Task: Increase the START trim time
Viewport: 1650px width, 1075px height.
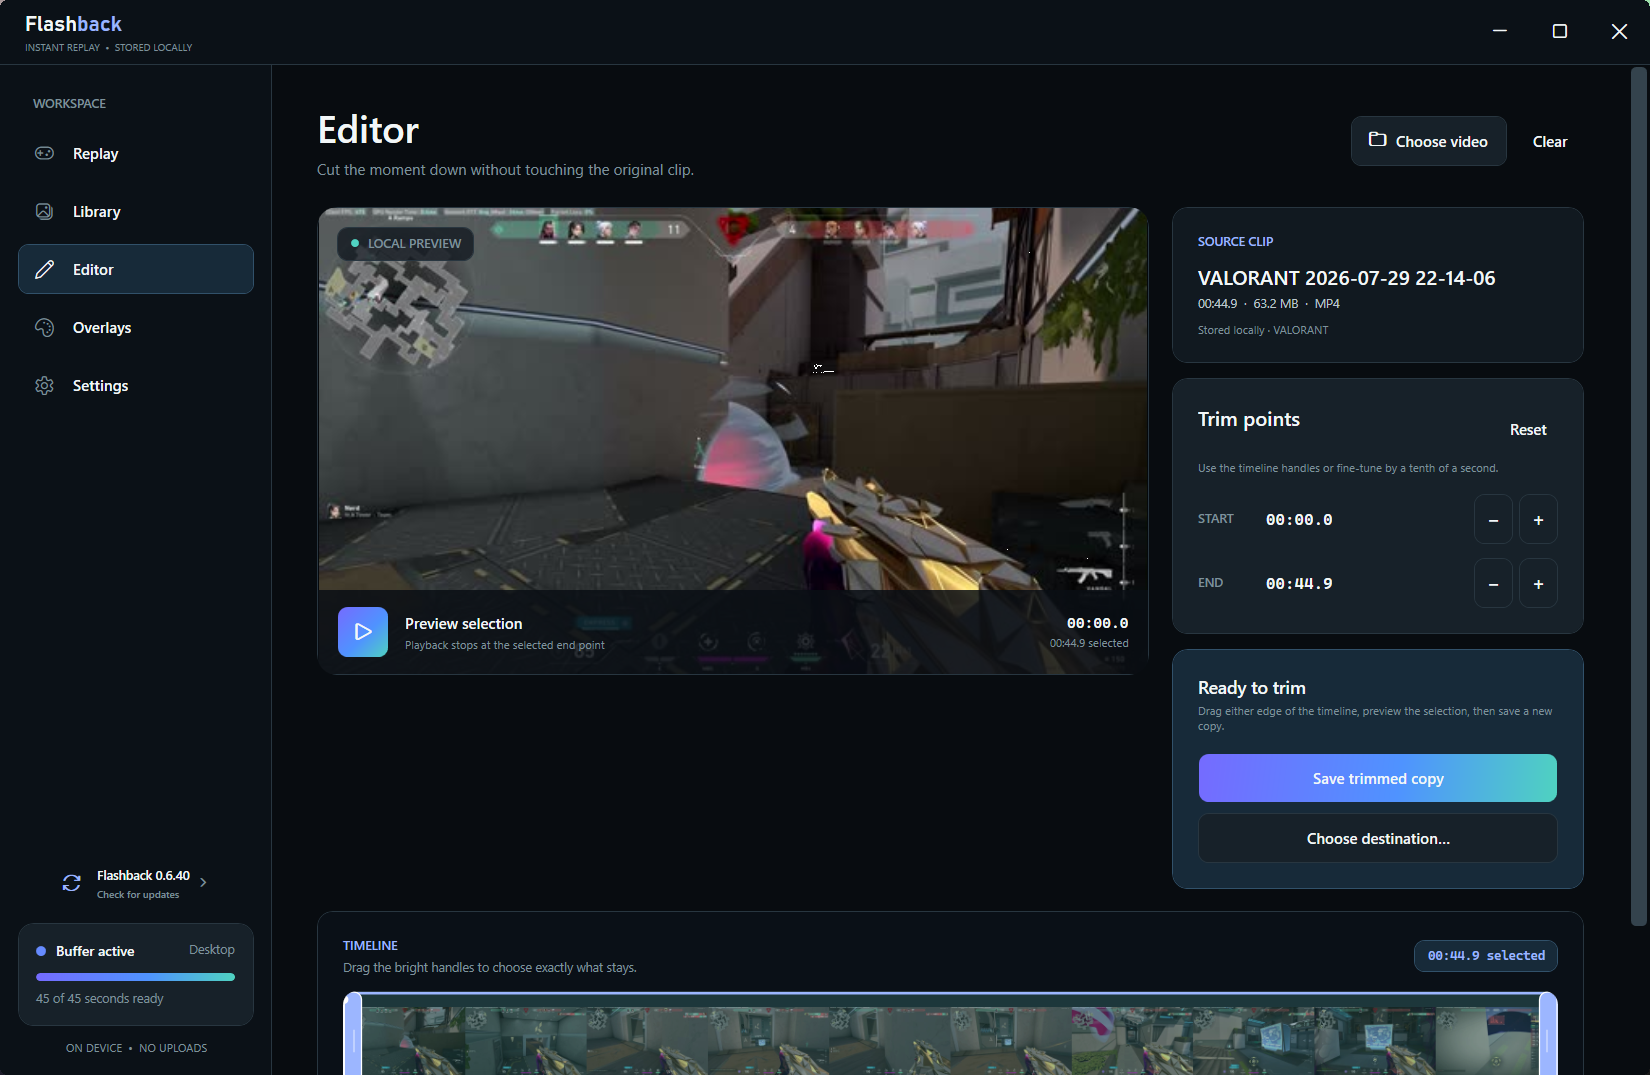Action: (x=1538, y=519)
